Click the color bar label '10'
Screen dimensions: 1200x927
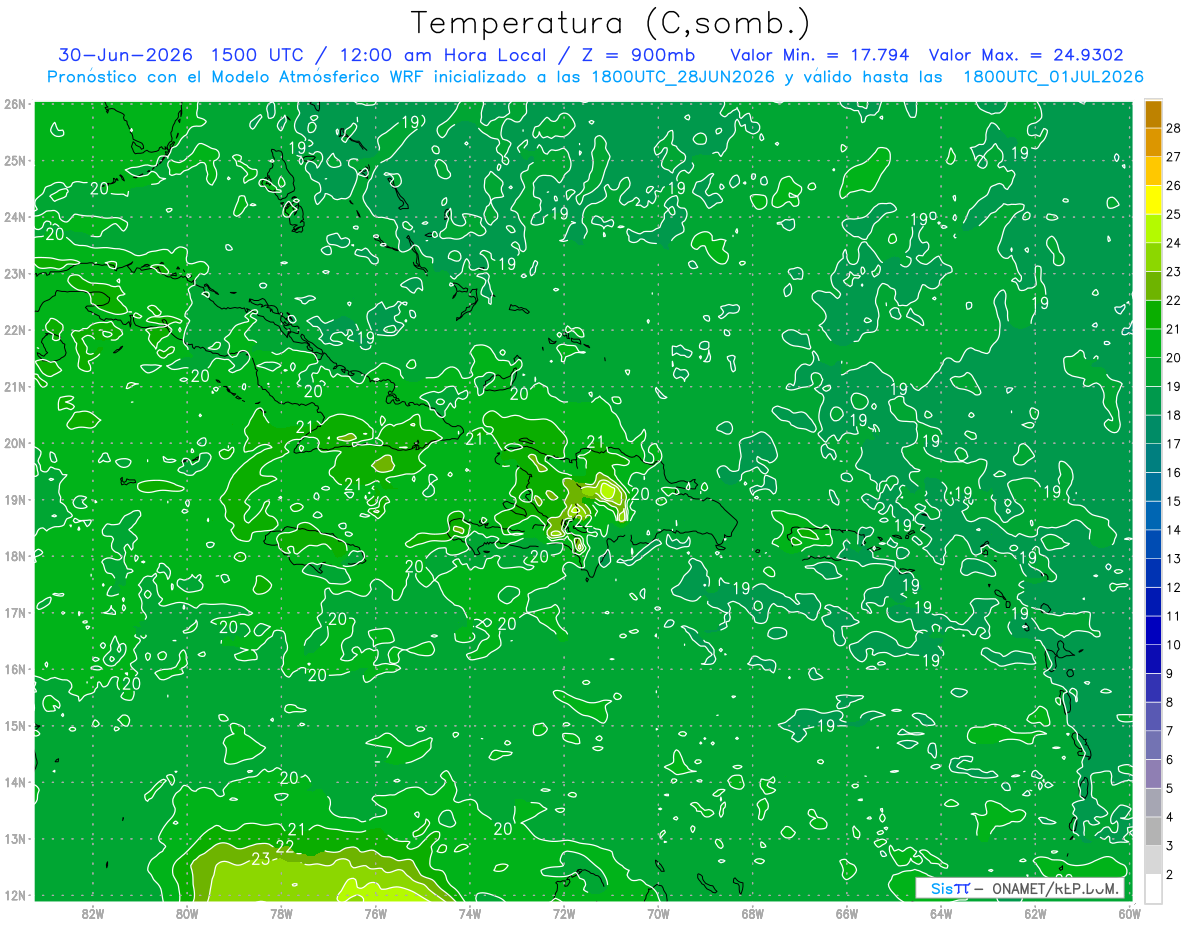pyautogui.click(x=1174, y=645)
